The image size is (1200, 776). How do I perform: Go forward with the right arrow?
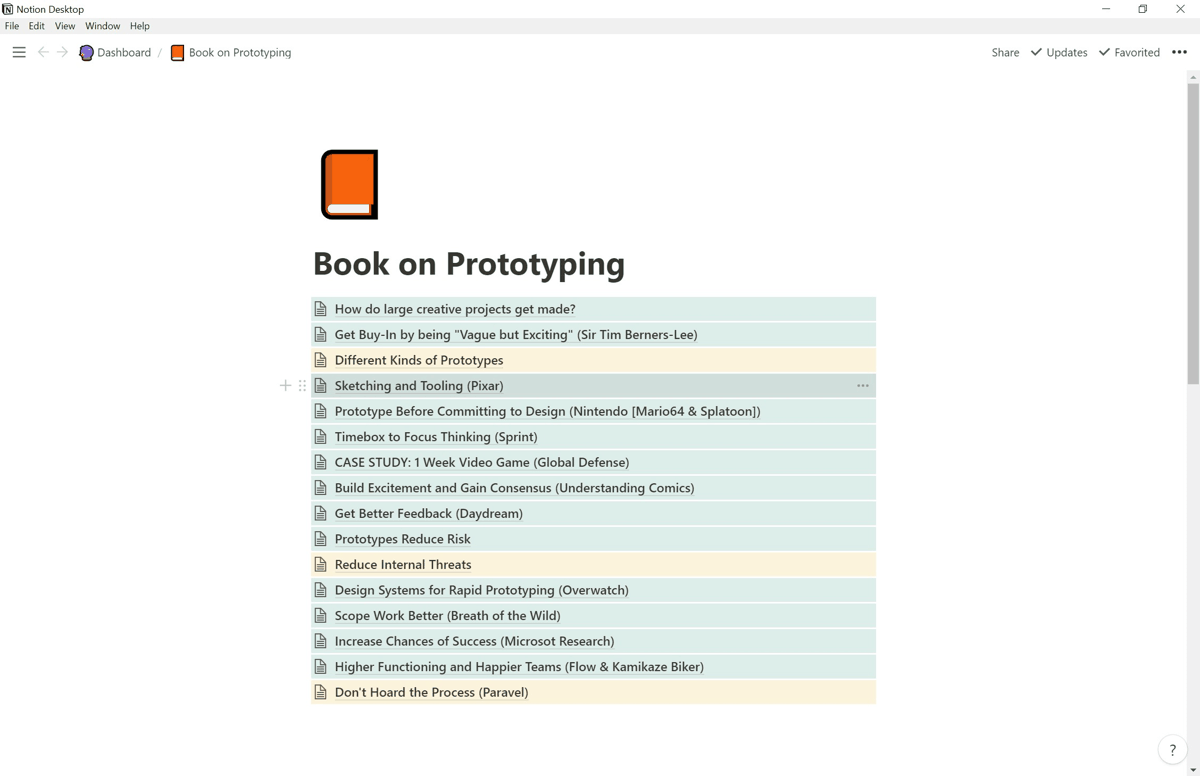(62, 52)
